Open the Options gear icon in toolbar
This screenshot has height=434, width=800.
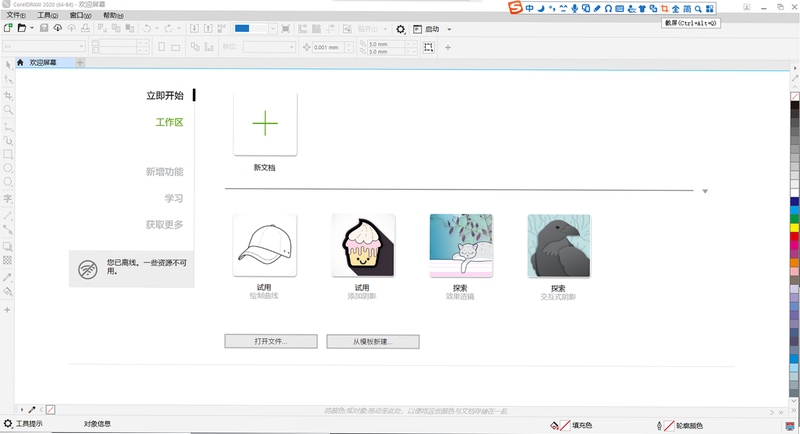pyautogui.click(x=401, y=29)
